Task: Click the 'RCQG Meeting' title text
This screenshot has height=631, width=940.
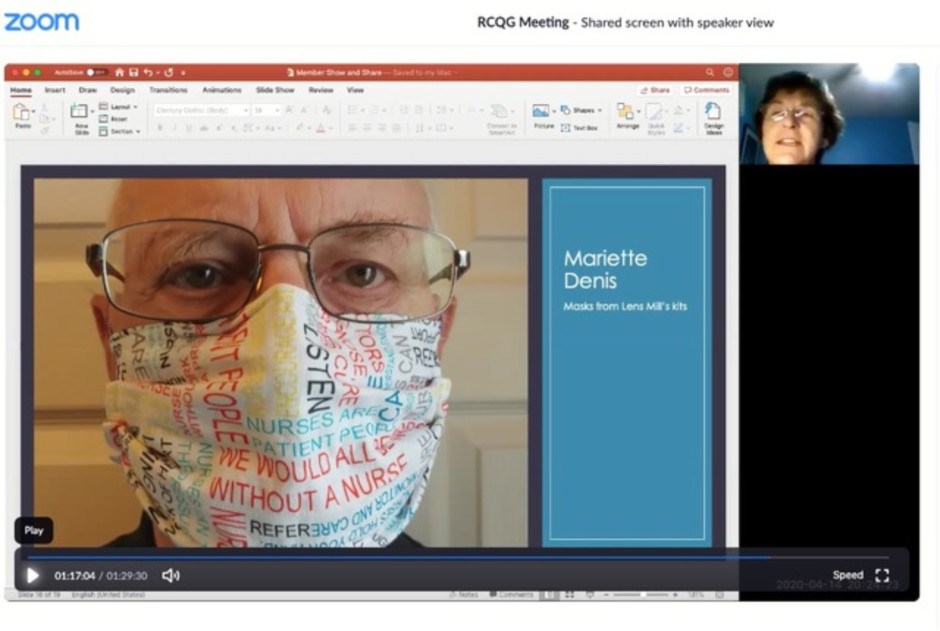Action: (x=523, y=22)
